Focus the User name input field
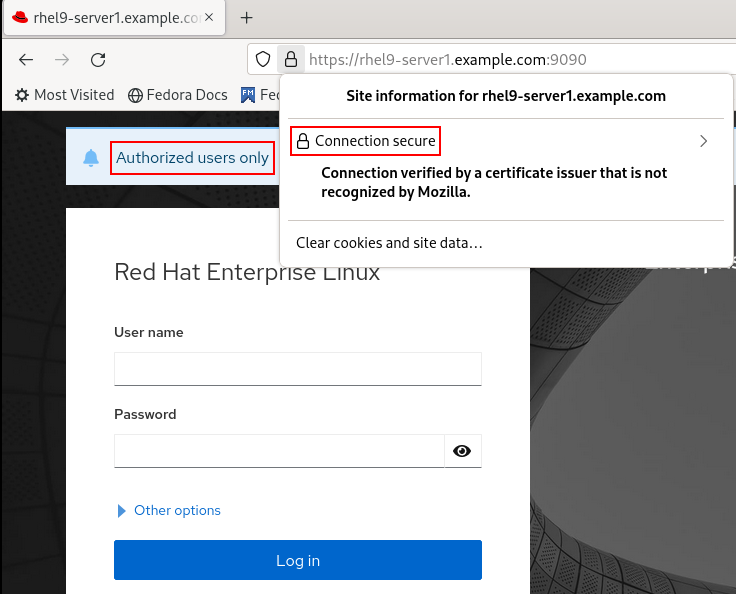This screenshot has width=736, height=594. click(x=297, y=368)
